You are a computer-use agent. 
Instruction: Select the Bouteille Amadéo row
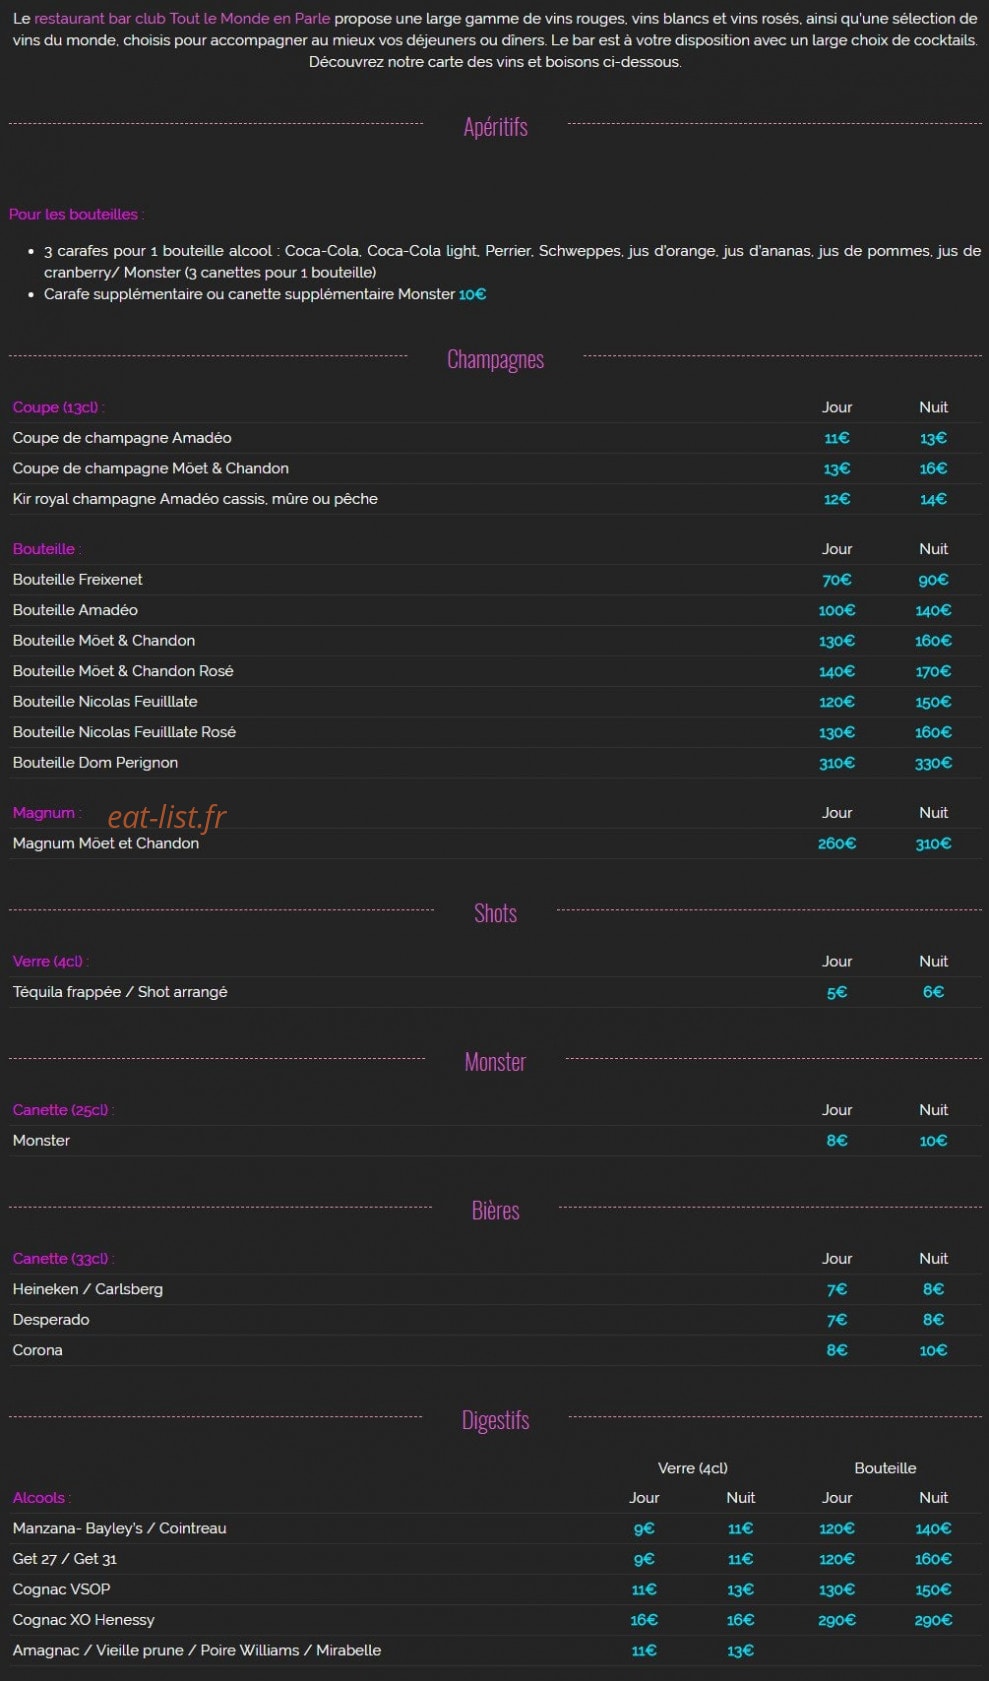tap(495, 610)
